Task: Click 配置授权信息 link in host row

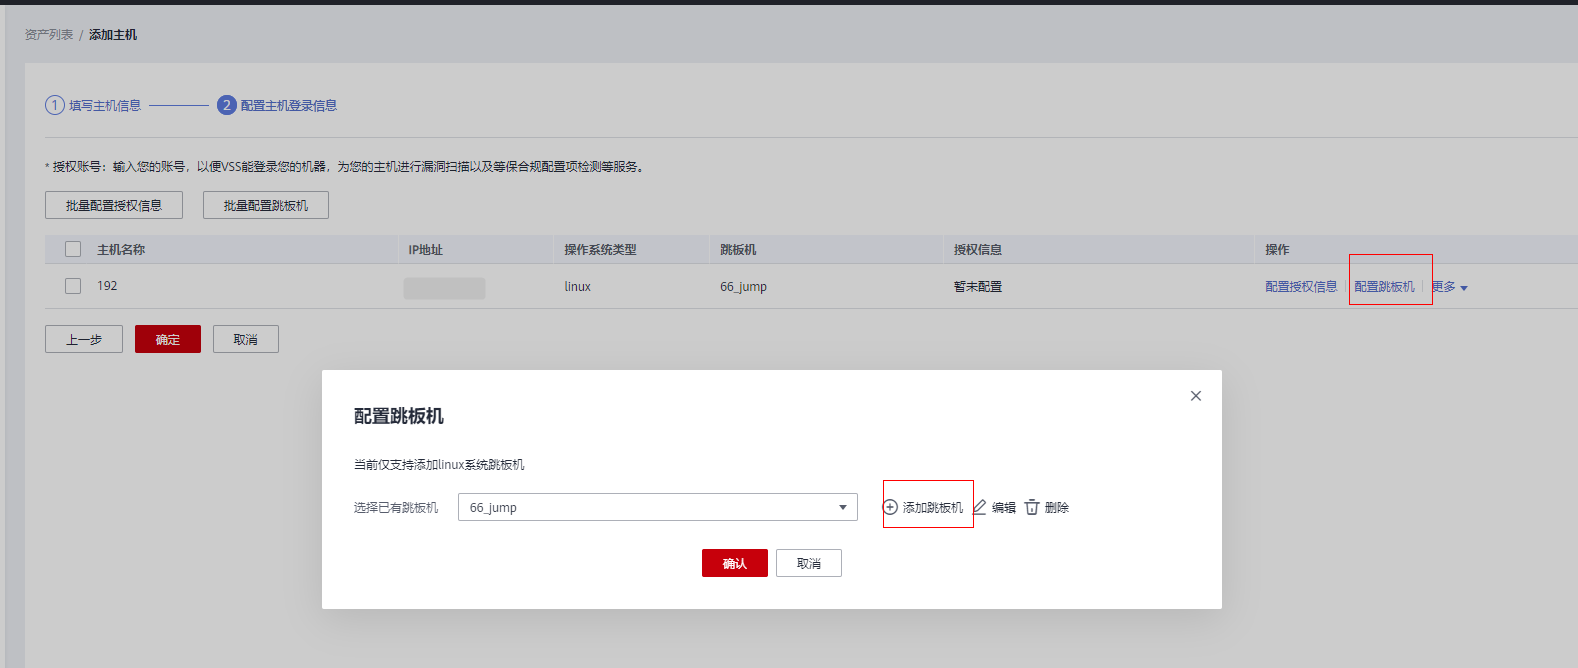Action: click(1300, 287)
